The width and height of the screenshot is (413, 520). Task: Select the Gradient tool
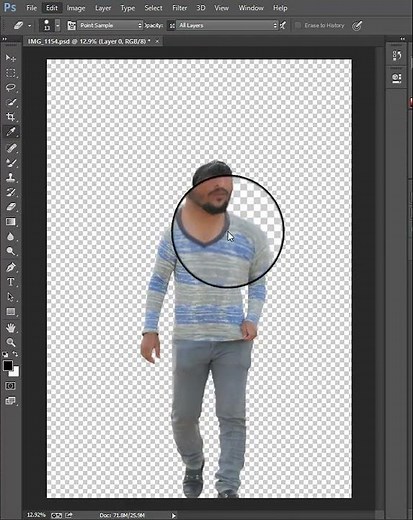[10, 222]
